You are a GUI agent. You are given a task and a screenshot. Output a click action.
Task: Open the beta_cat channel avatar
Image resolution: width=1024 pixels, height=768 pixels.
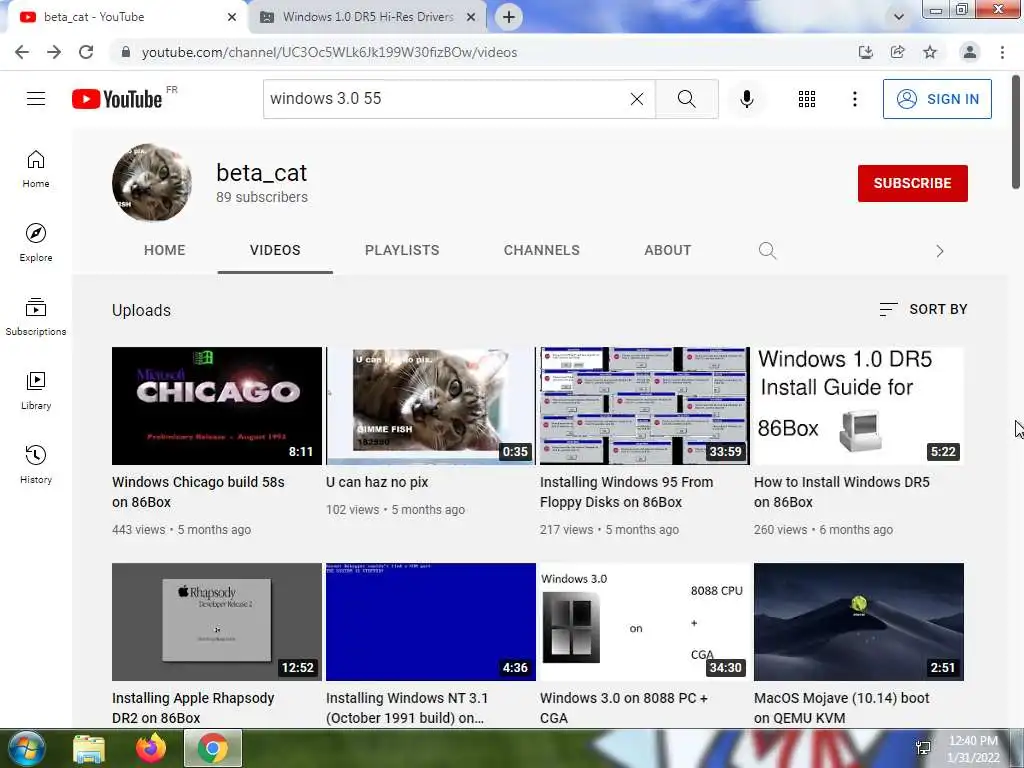152,183
